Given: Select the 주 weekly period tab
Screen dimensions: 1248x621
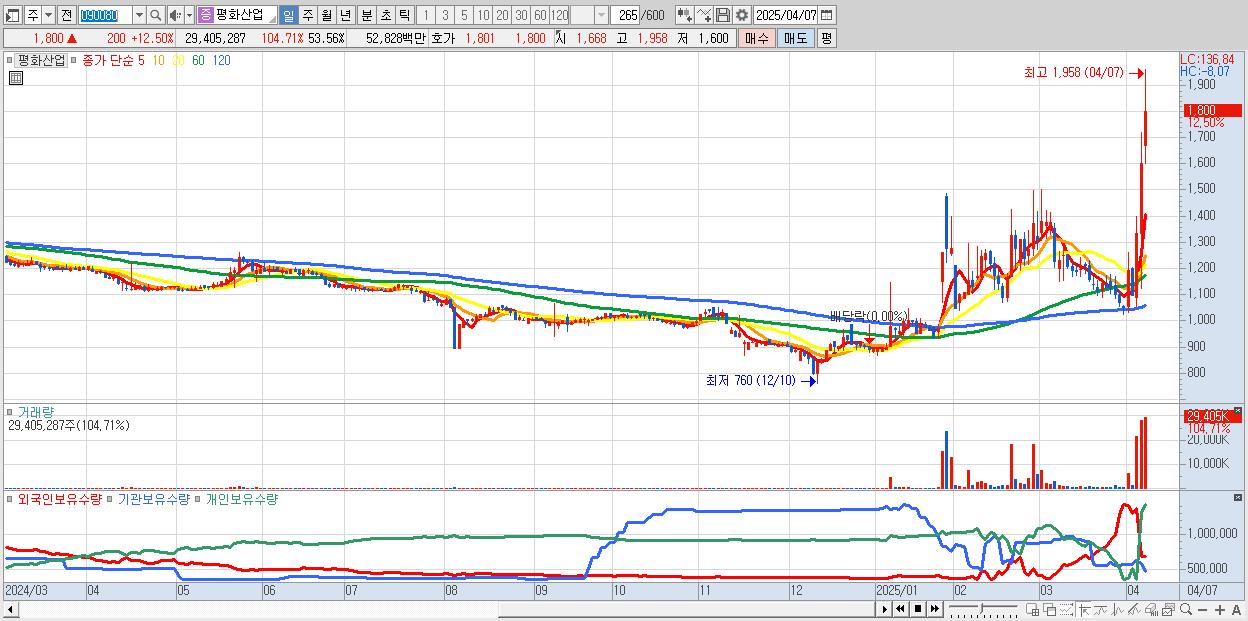Looking at the screenshot, I should click(307, 15).
